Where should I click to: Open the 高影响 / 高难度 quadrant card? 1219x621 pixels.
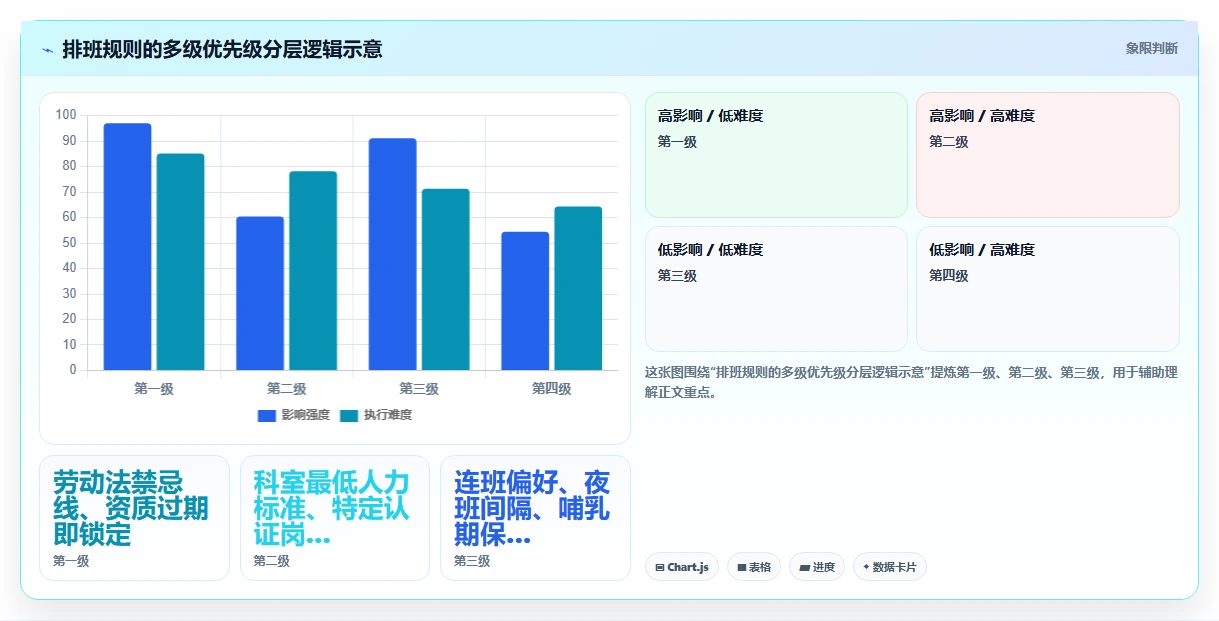(x=1048, y=155)
